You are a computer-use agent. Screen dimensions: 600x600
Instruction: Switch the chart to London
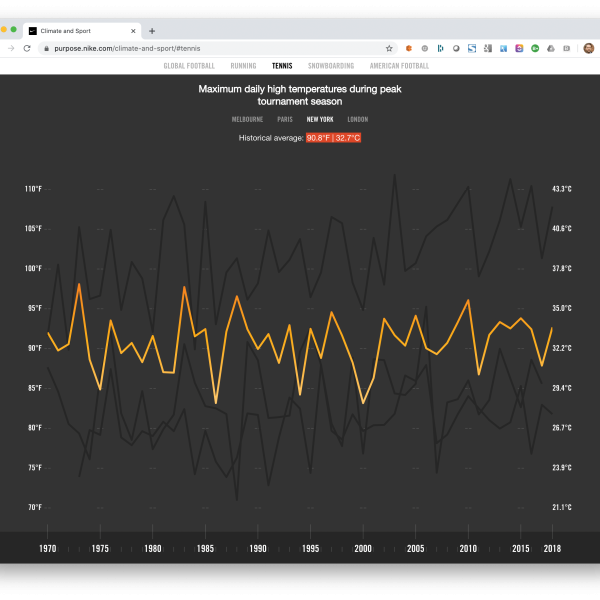[x=357, y=119]
